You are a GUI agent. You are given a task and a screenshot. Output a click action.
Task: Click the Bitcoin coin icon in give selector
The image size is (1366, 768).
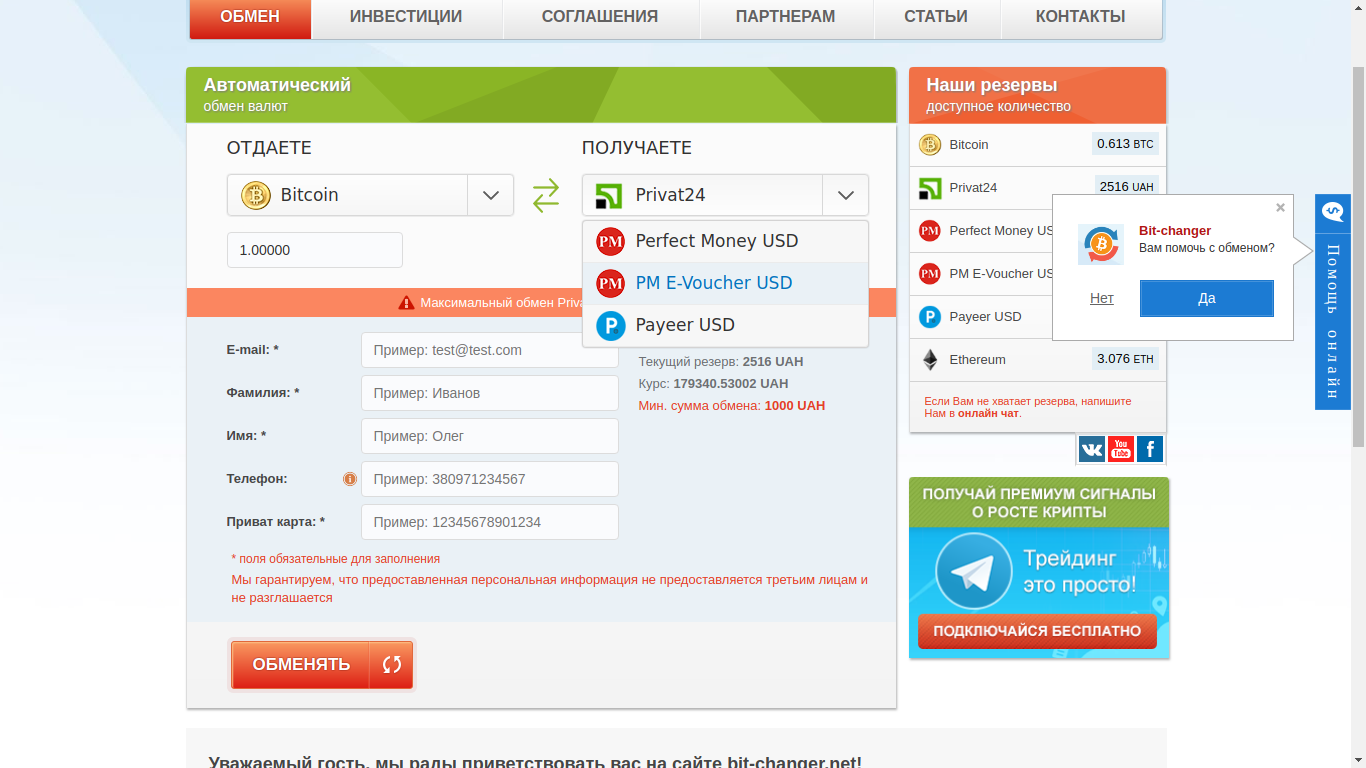[256, 195]
